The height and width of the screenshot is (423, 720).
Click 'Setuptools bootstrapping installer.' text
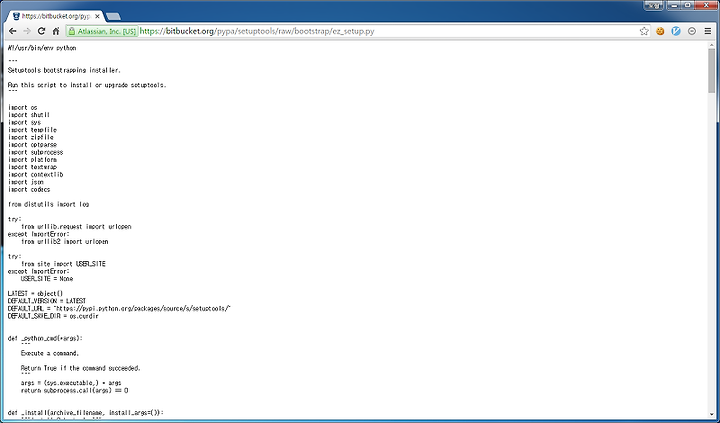pos(64,70)
